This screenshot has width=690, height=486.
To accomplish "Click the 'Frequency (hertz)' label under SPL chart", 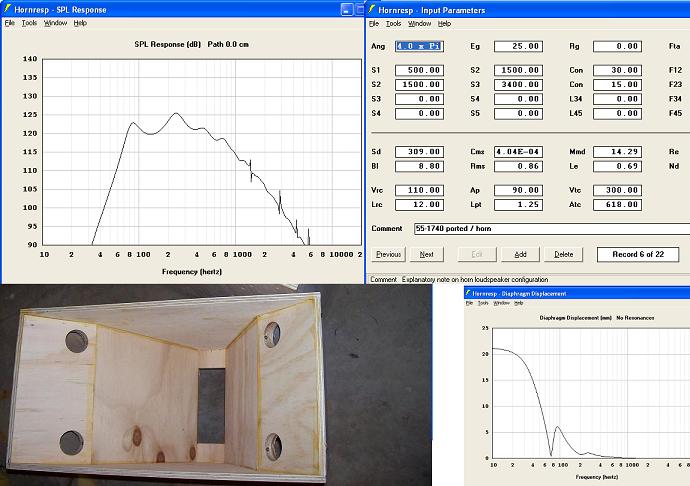I will pos(192,272).
